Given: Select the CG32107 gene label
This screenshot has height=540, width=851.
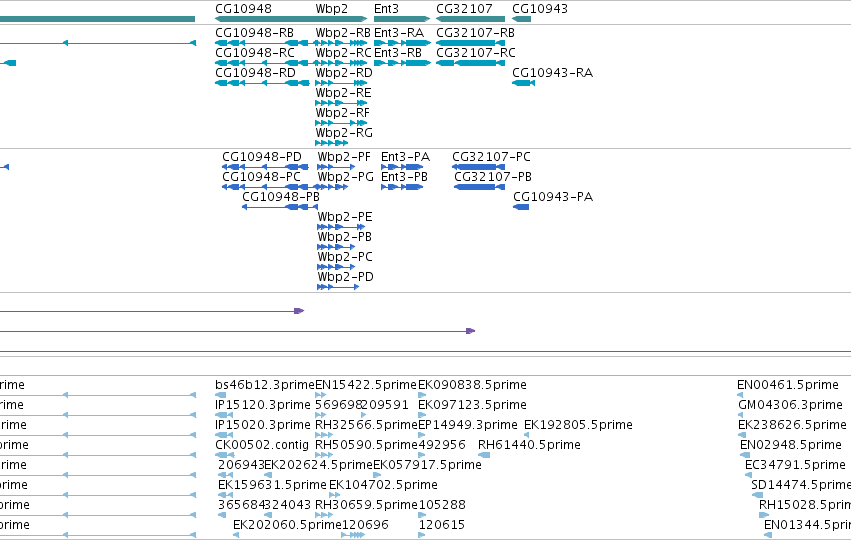Looking at the screenshot, I should (x=464, y=9).
